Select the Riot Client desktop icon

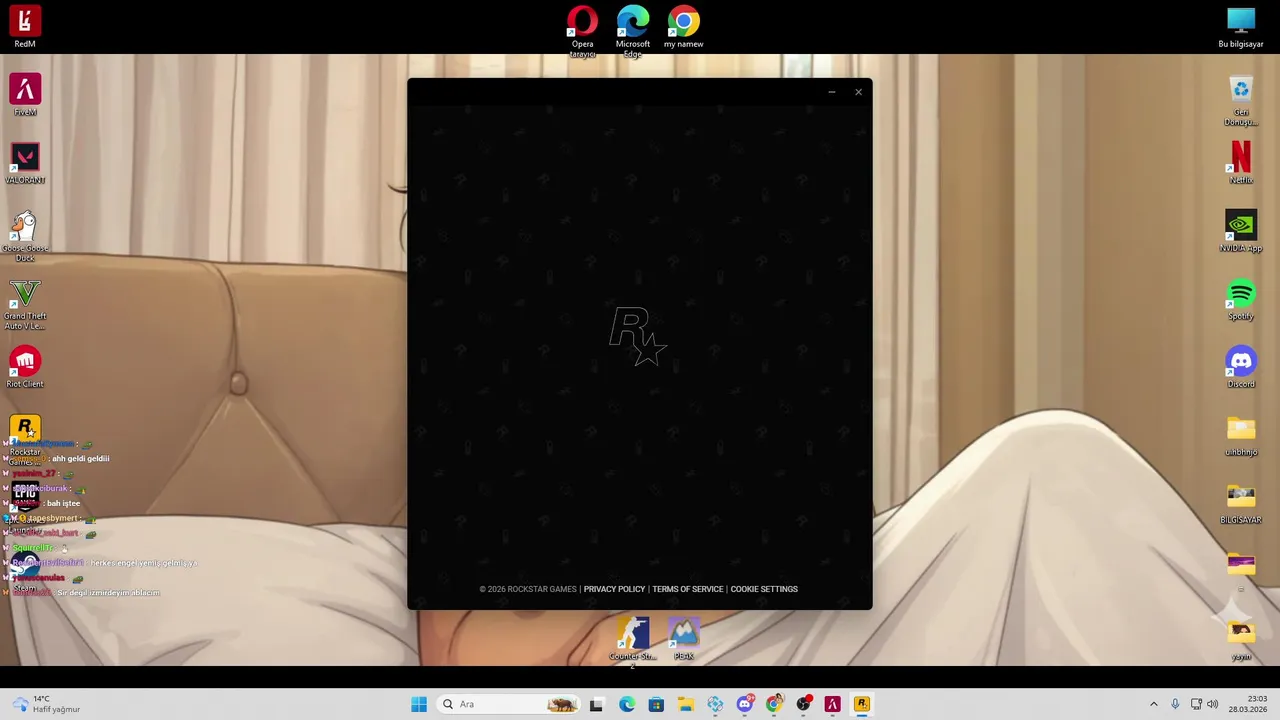coord(25,367)
